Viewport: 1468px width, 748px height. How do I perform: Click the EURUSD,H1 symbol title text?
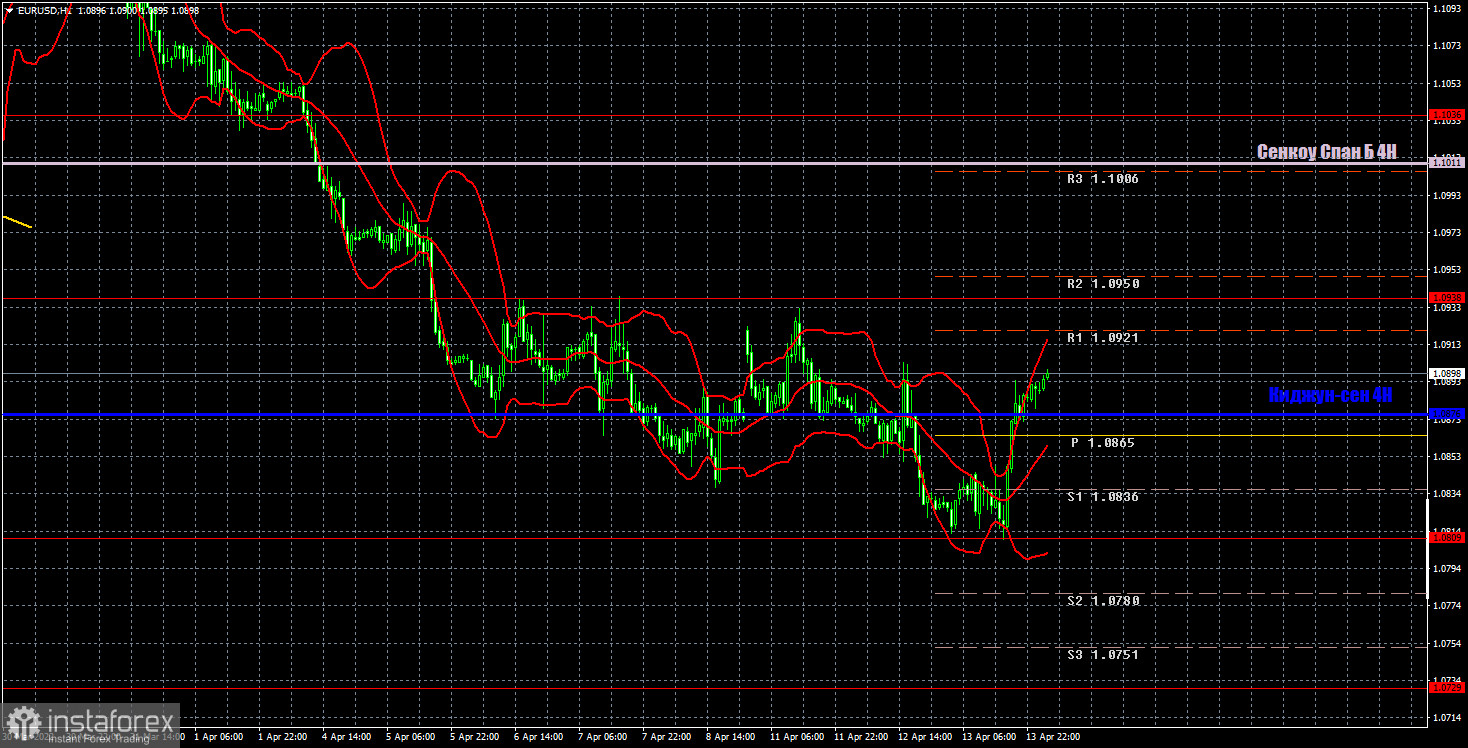[x=44, y=10]
